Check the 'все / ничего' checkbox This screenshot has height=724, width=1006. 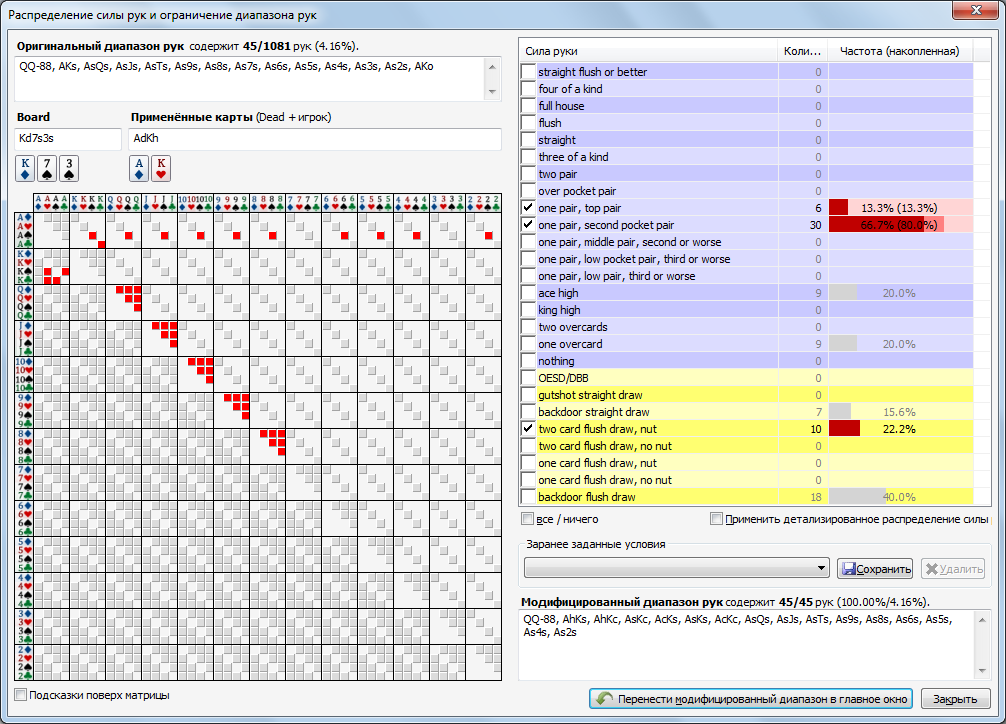point(527,519)
